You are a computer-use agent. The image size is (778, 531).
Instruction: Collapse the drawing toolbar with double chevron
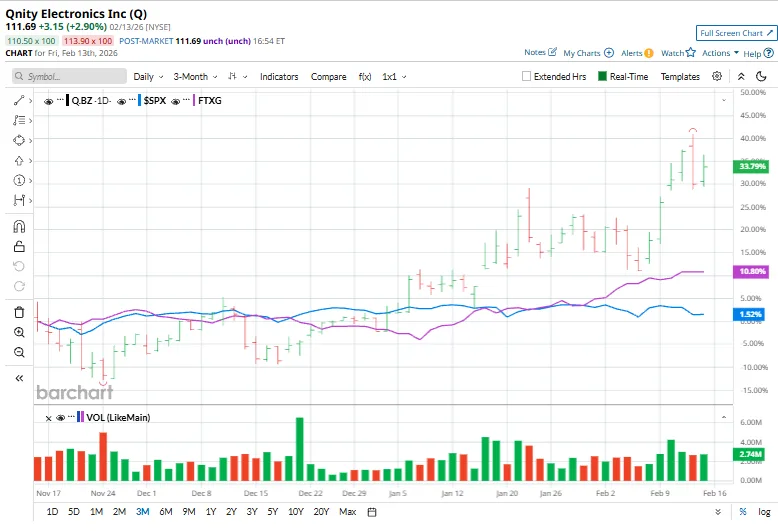19,379
